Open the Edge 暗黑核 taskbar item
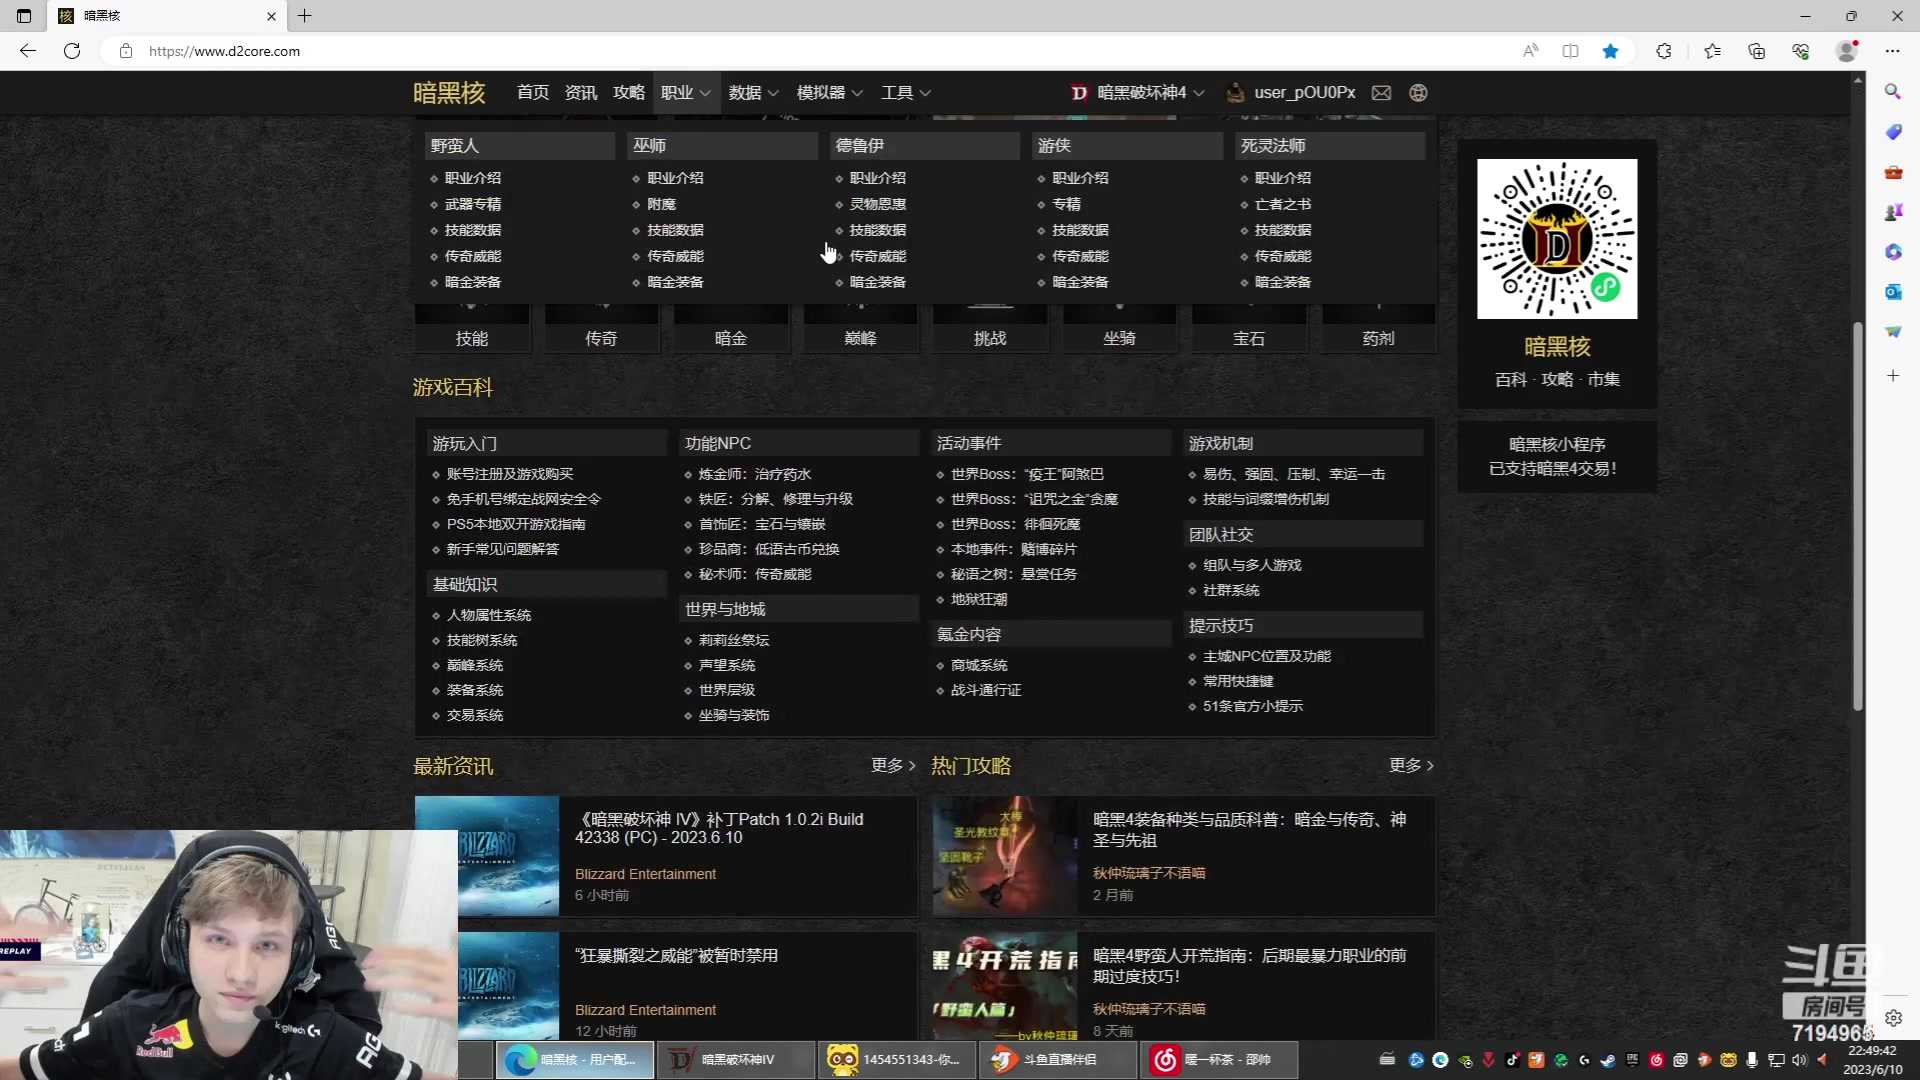Viewport: 1920px width, 1080px height. [575, 1059]
